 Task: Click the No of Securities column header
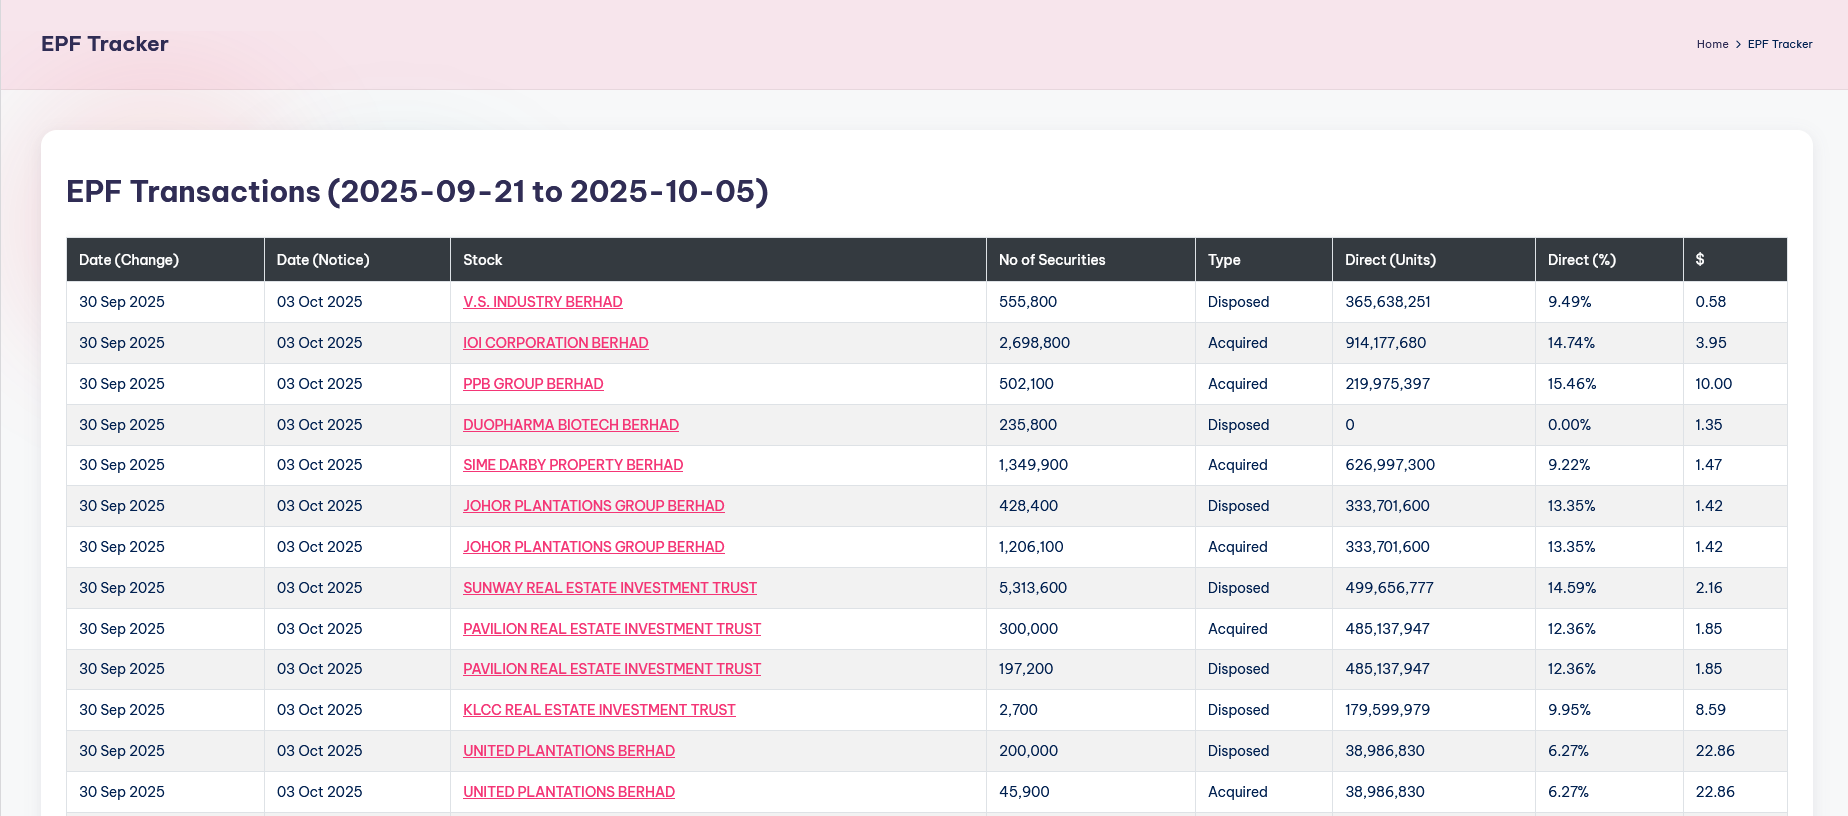tap(1052, 260)
